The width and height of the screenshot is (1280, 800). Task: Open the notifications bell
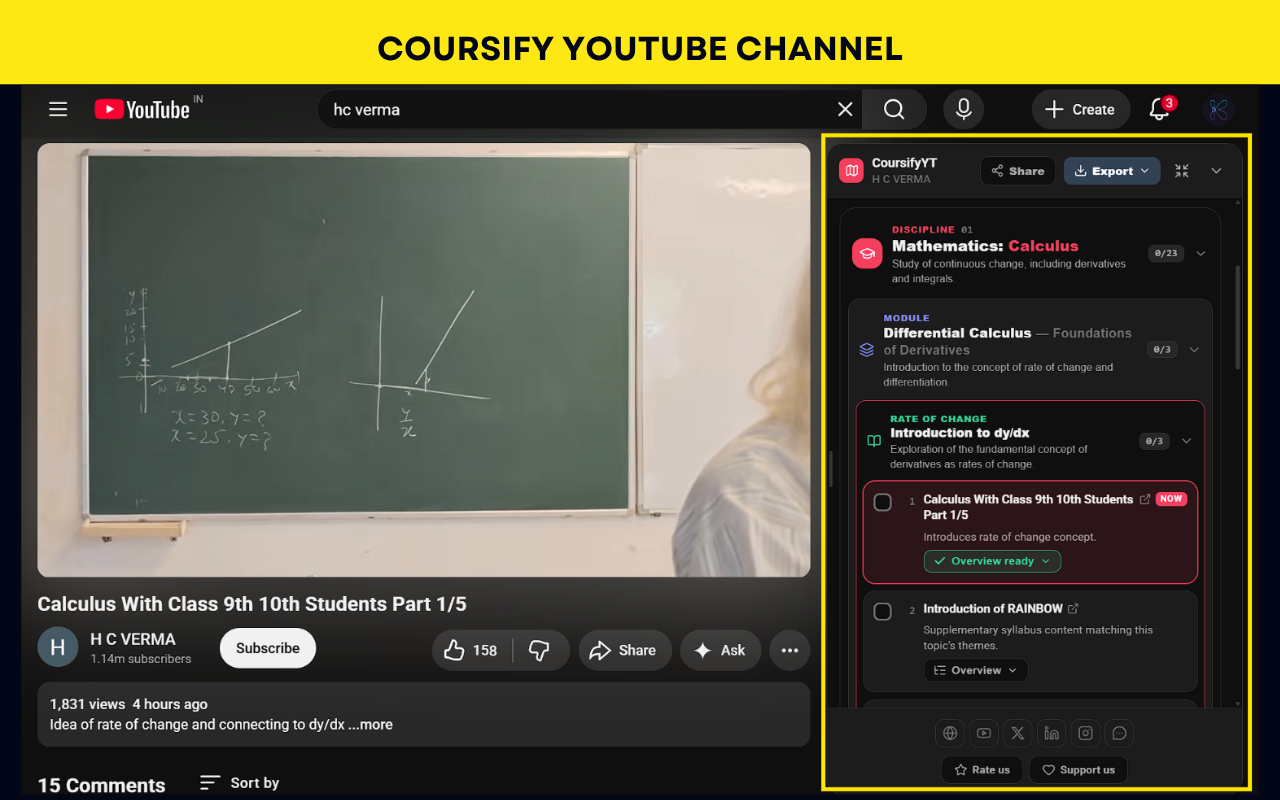[x=1159, y=109]
